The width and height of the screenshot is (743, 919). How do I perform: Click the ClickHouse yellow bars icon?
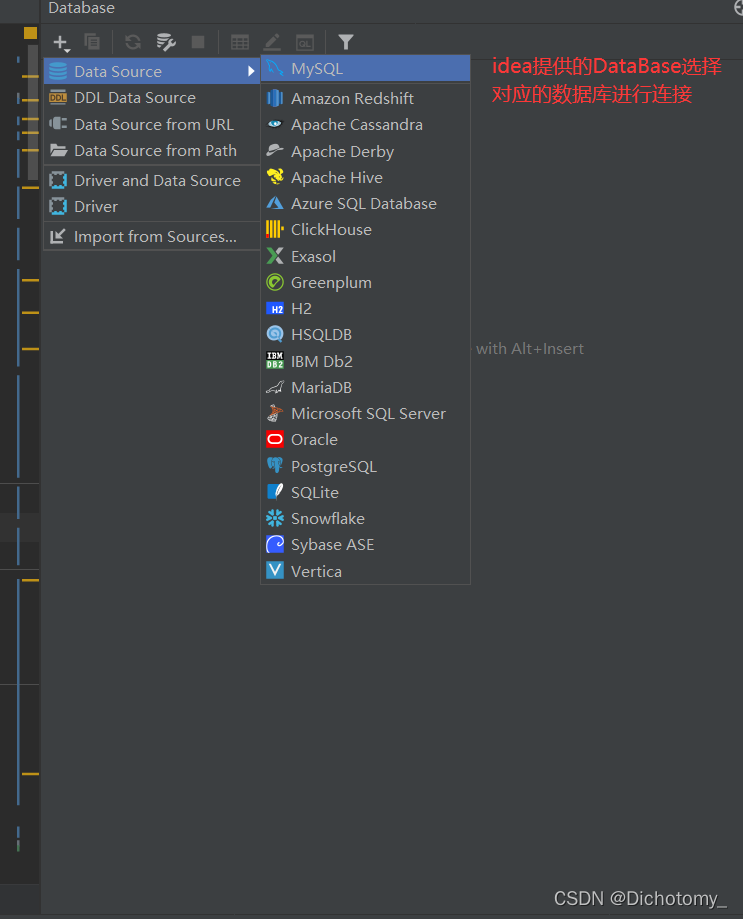[x=275, y=229]
